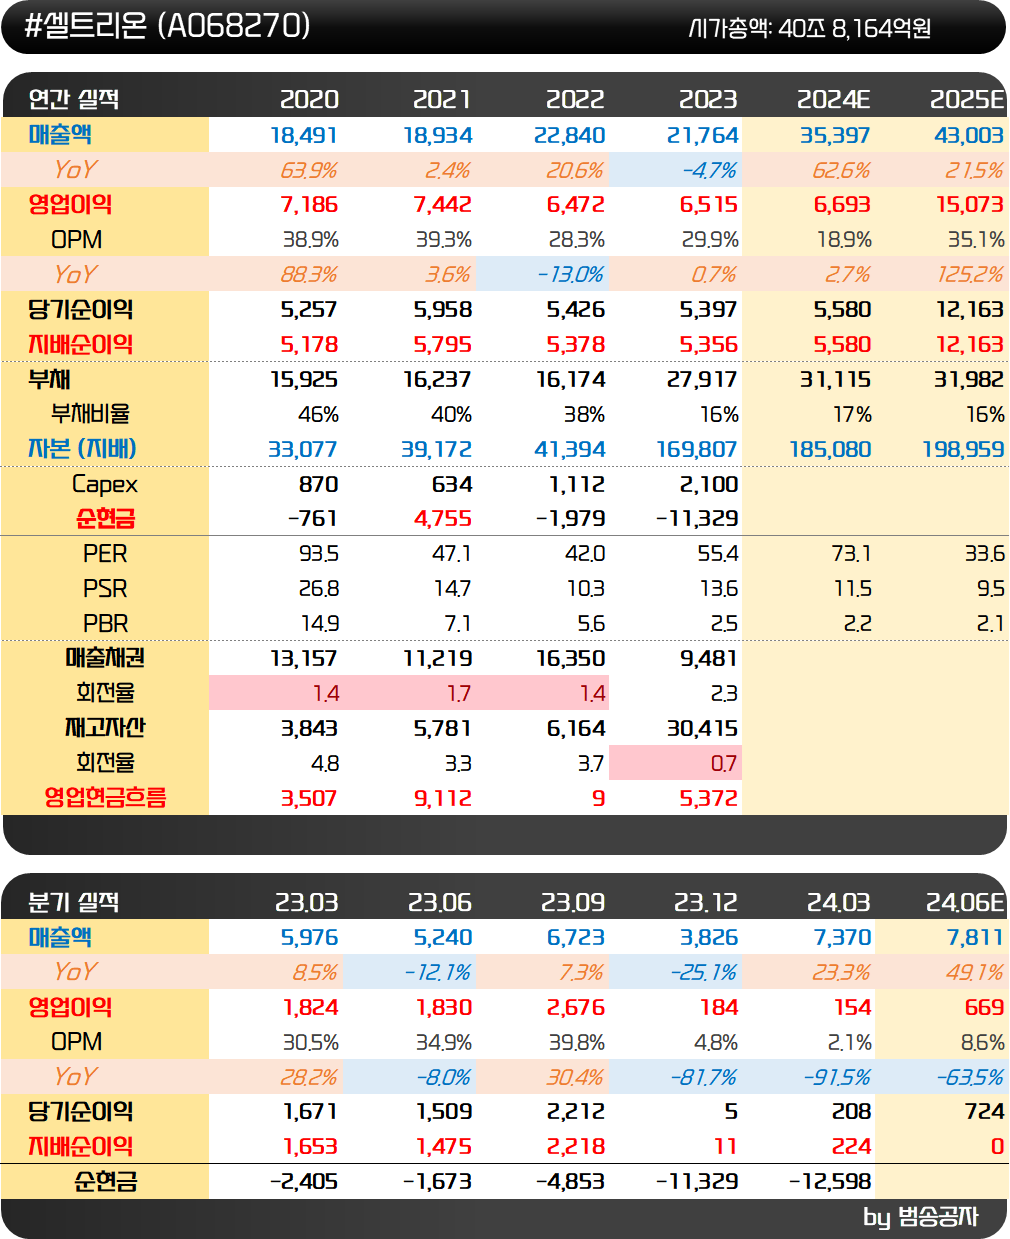Select controlling net income 5,795
The image size is (1010, 1239).
point(443,344)
